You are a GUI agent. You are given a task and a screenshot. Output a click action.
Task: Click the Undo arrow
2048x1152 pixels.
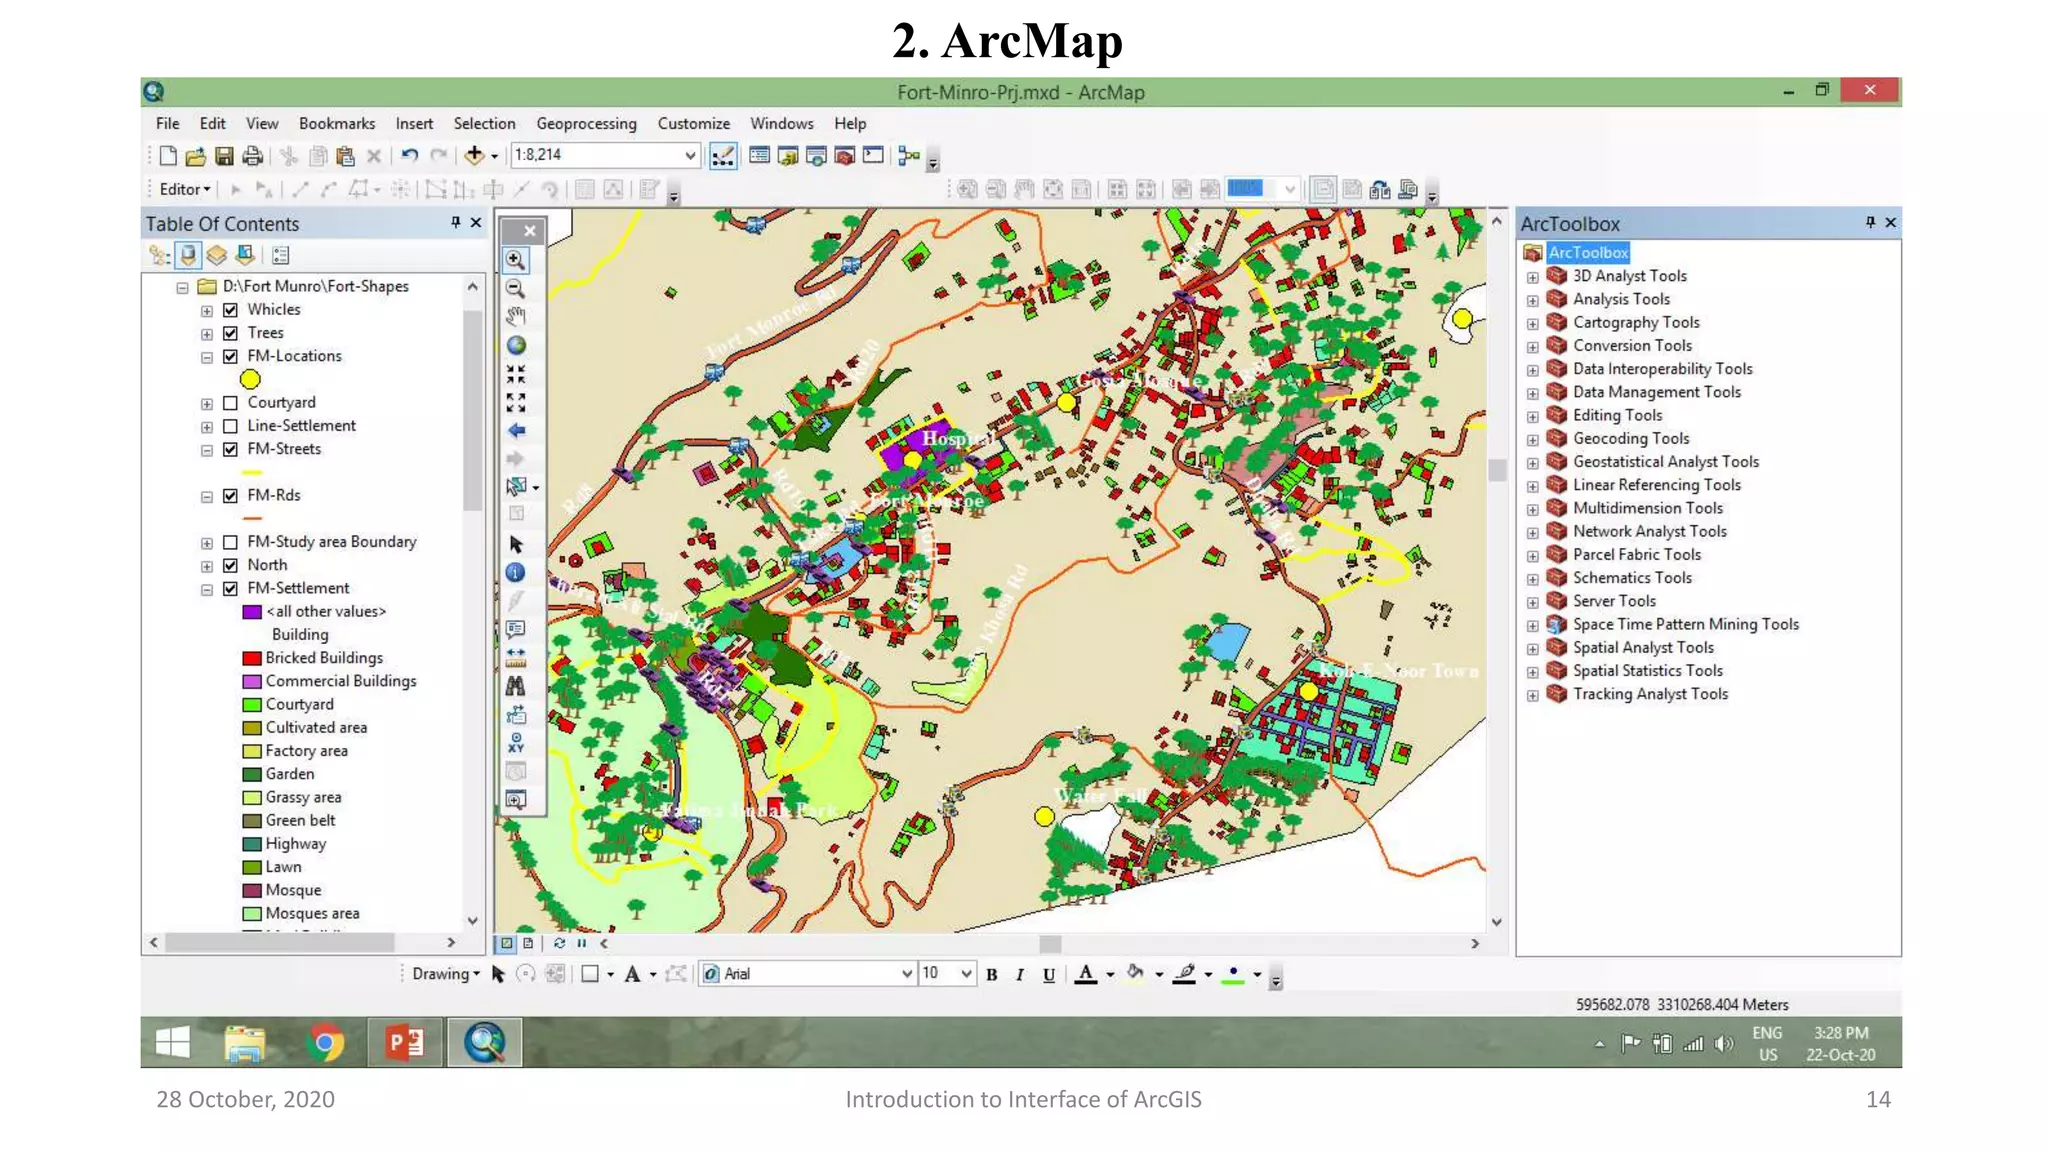click(409, 156)
